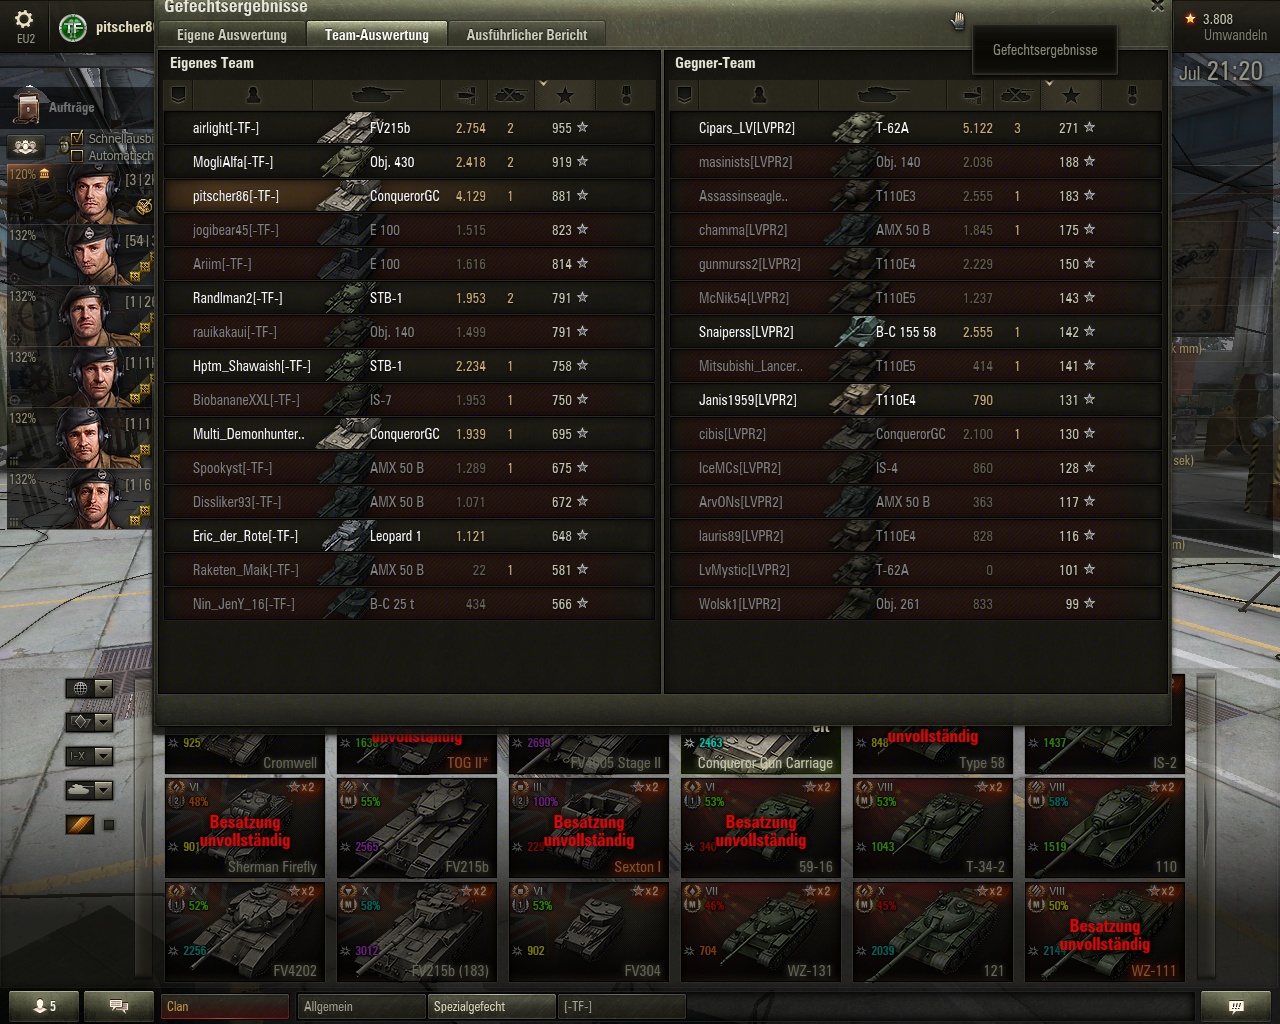Open the contacts list button showing 5
This screenshot has height=1024, width=1280.
(x=45, y=1006)
